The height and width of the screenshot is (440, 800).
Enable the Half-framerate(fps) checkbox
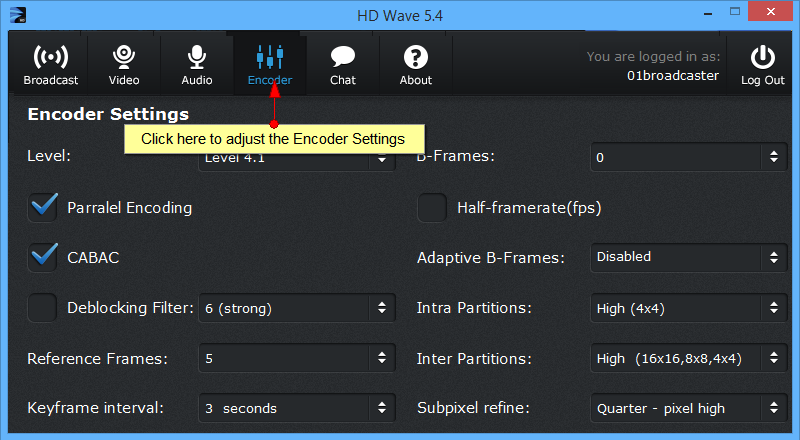(x=432, y=207)
